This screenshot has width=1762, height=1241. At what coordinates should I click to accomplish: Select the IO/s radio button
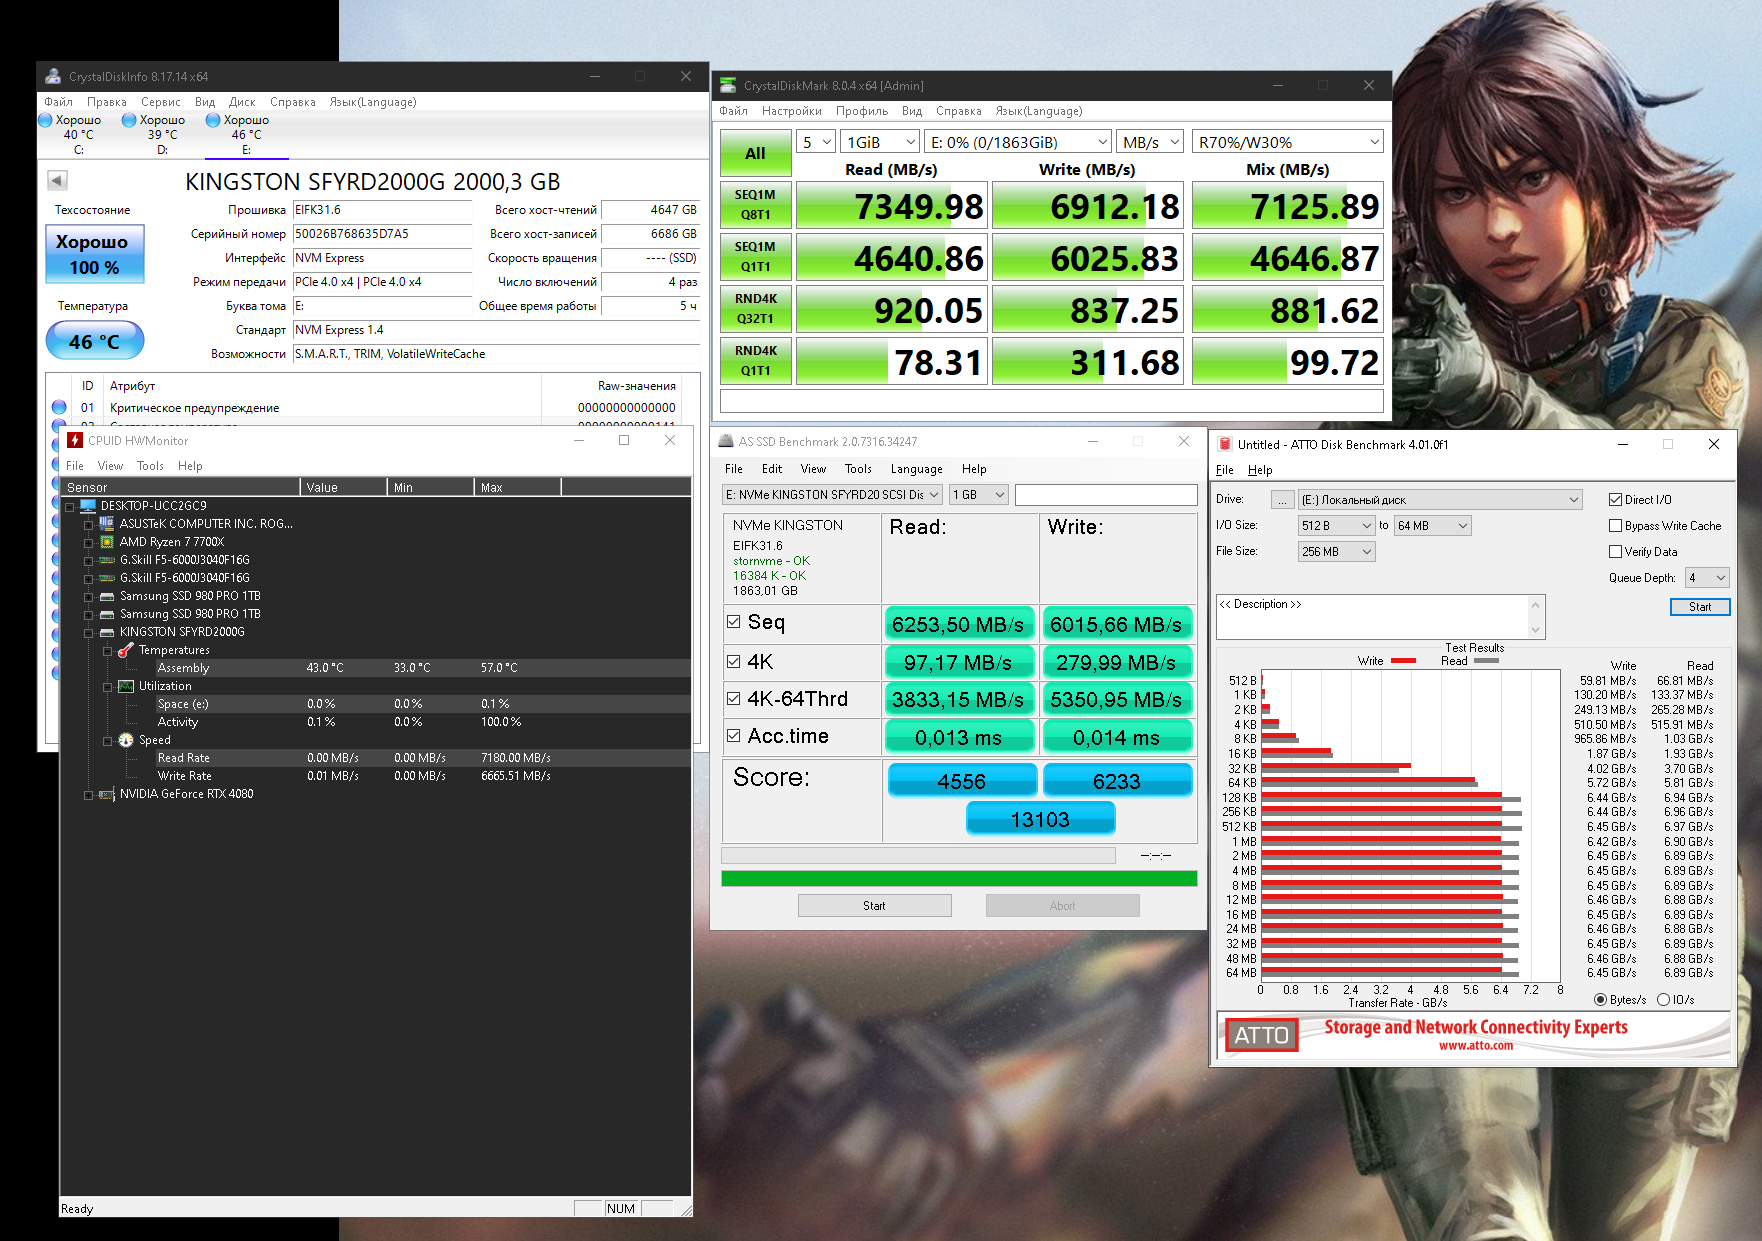1663,999
